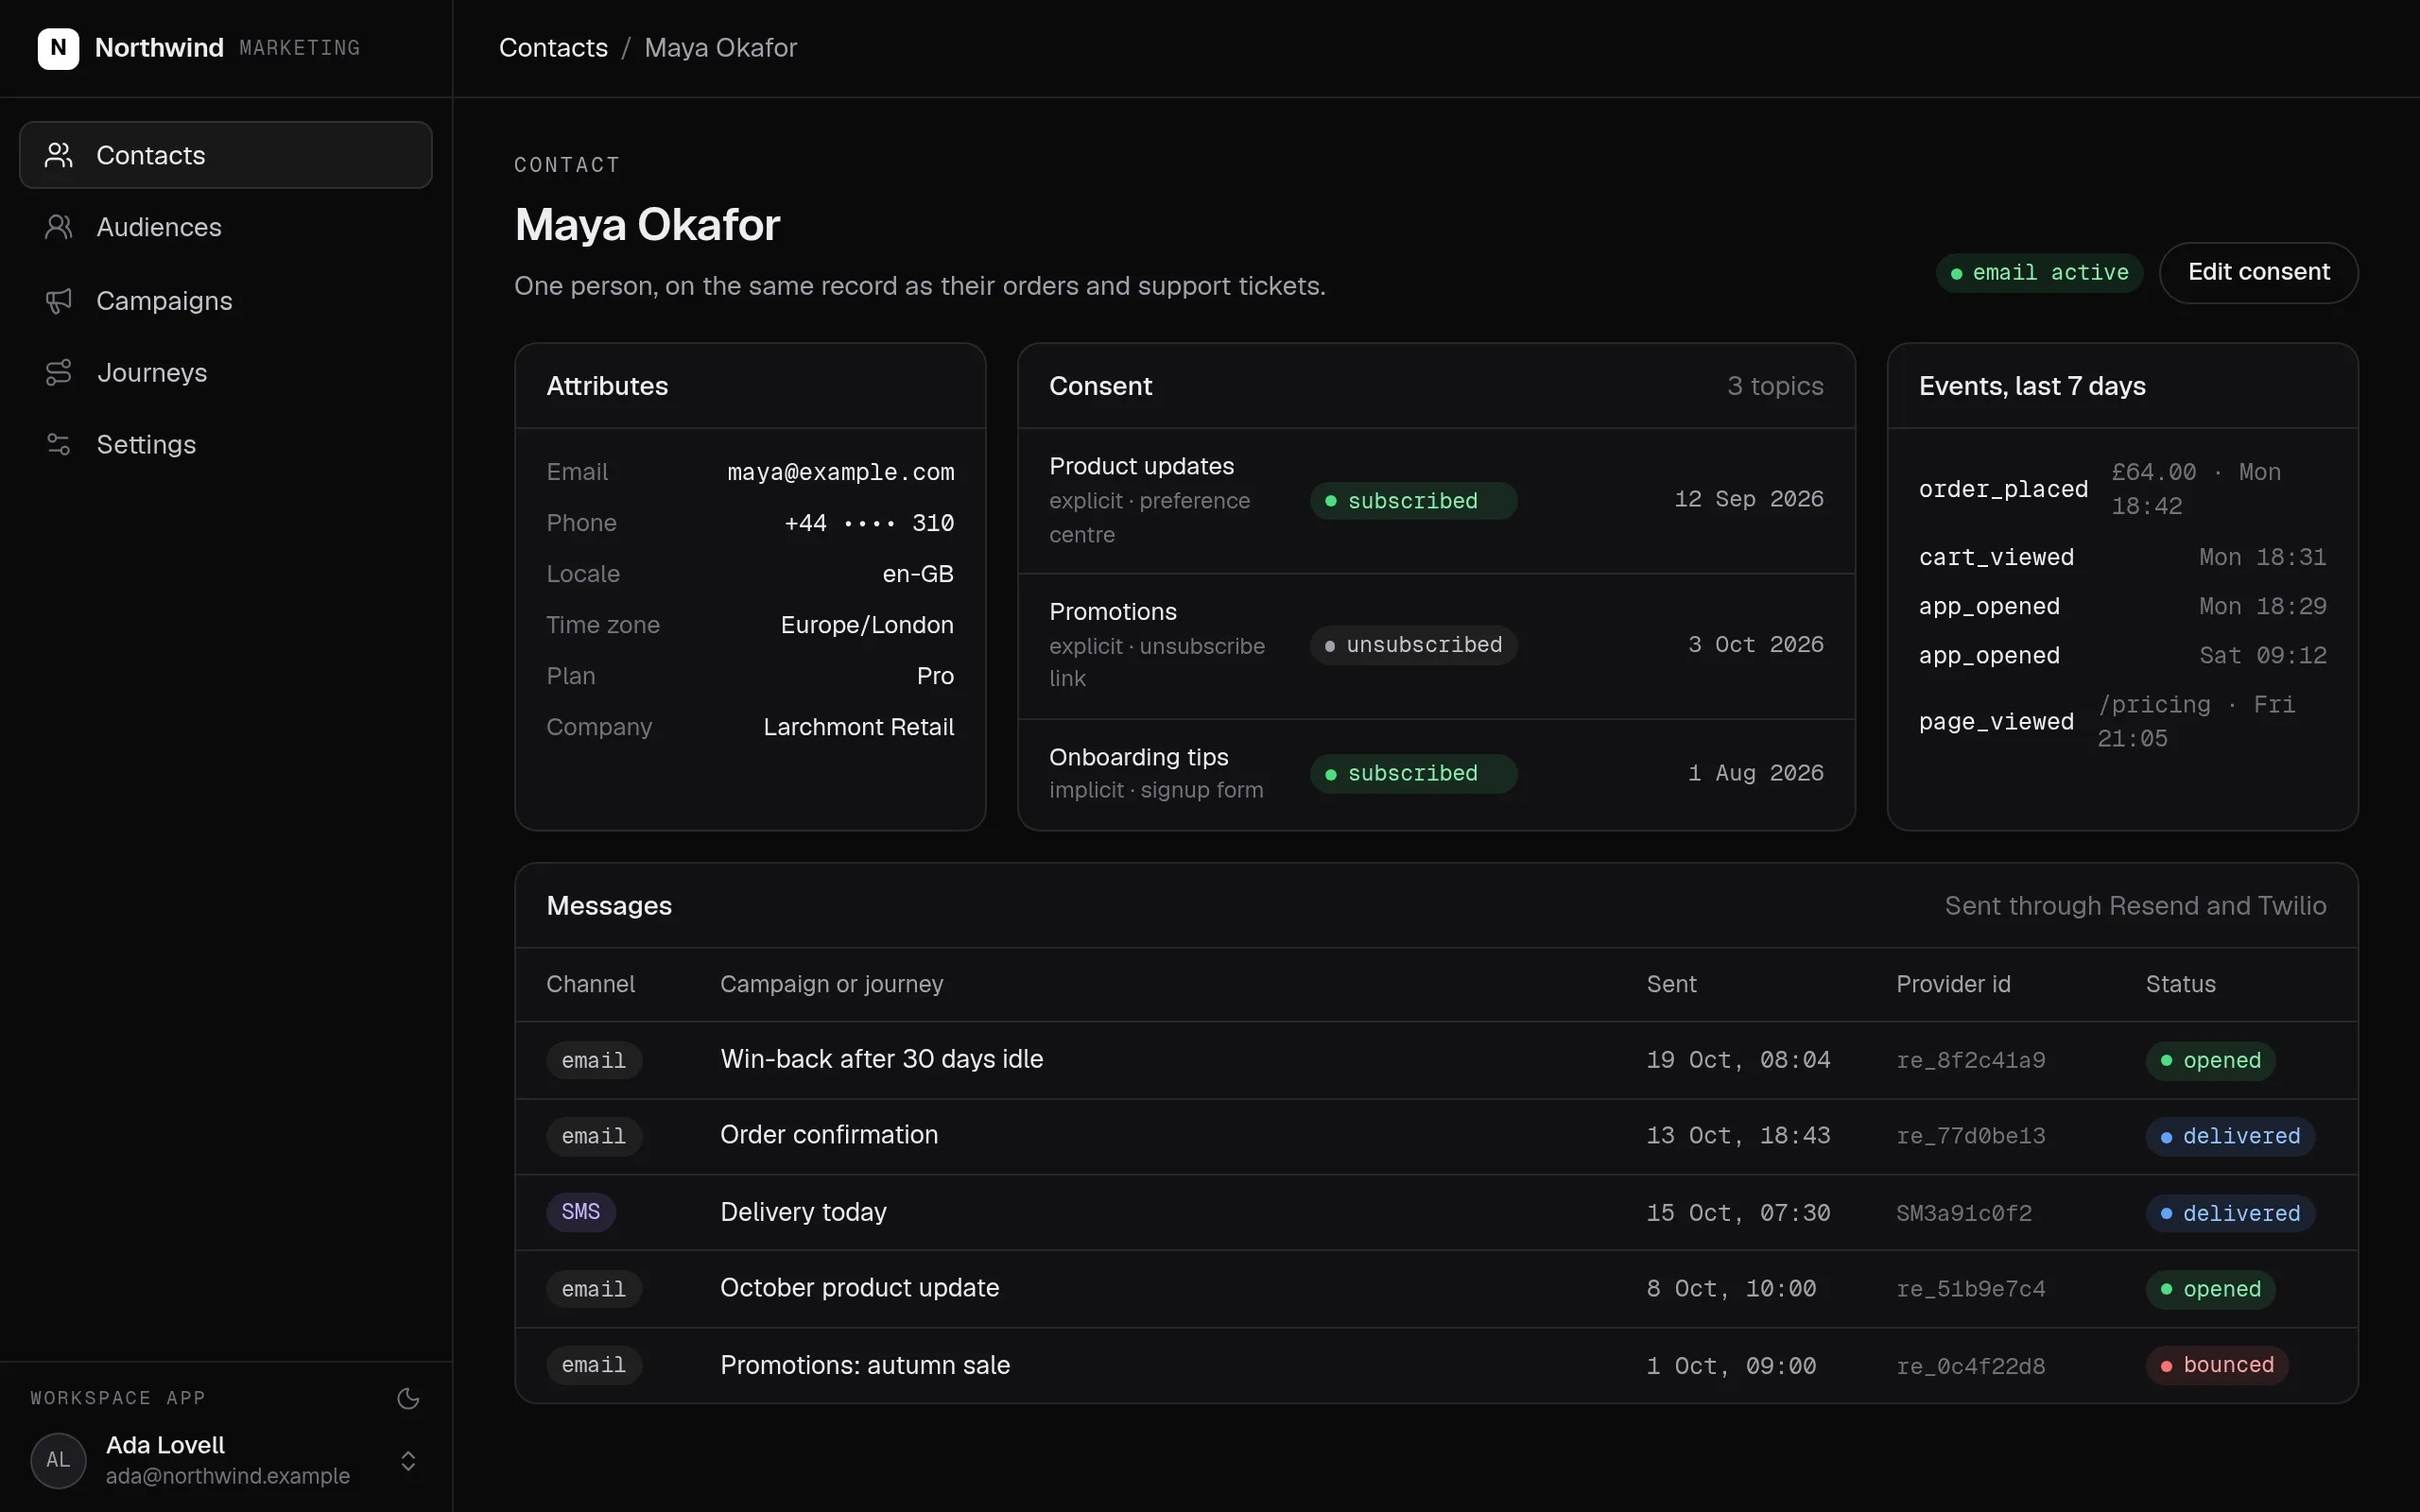Click the 3 topics label
2420x1512 pixels.
click(1775, 386)
